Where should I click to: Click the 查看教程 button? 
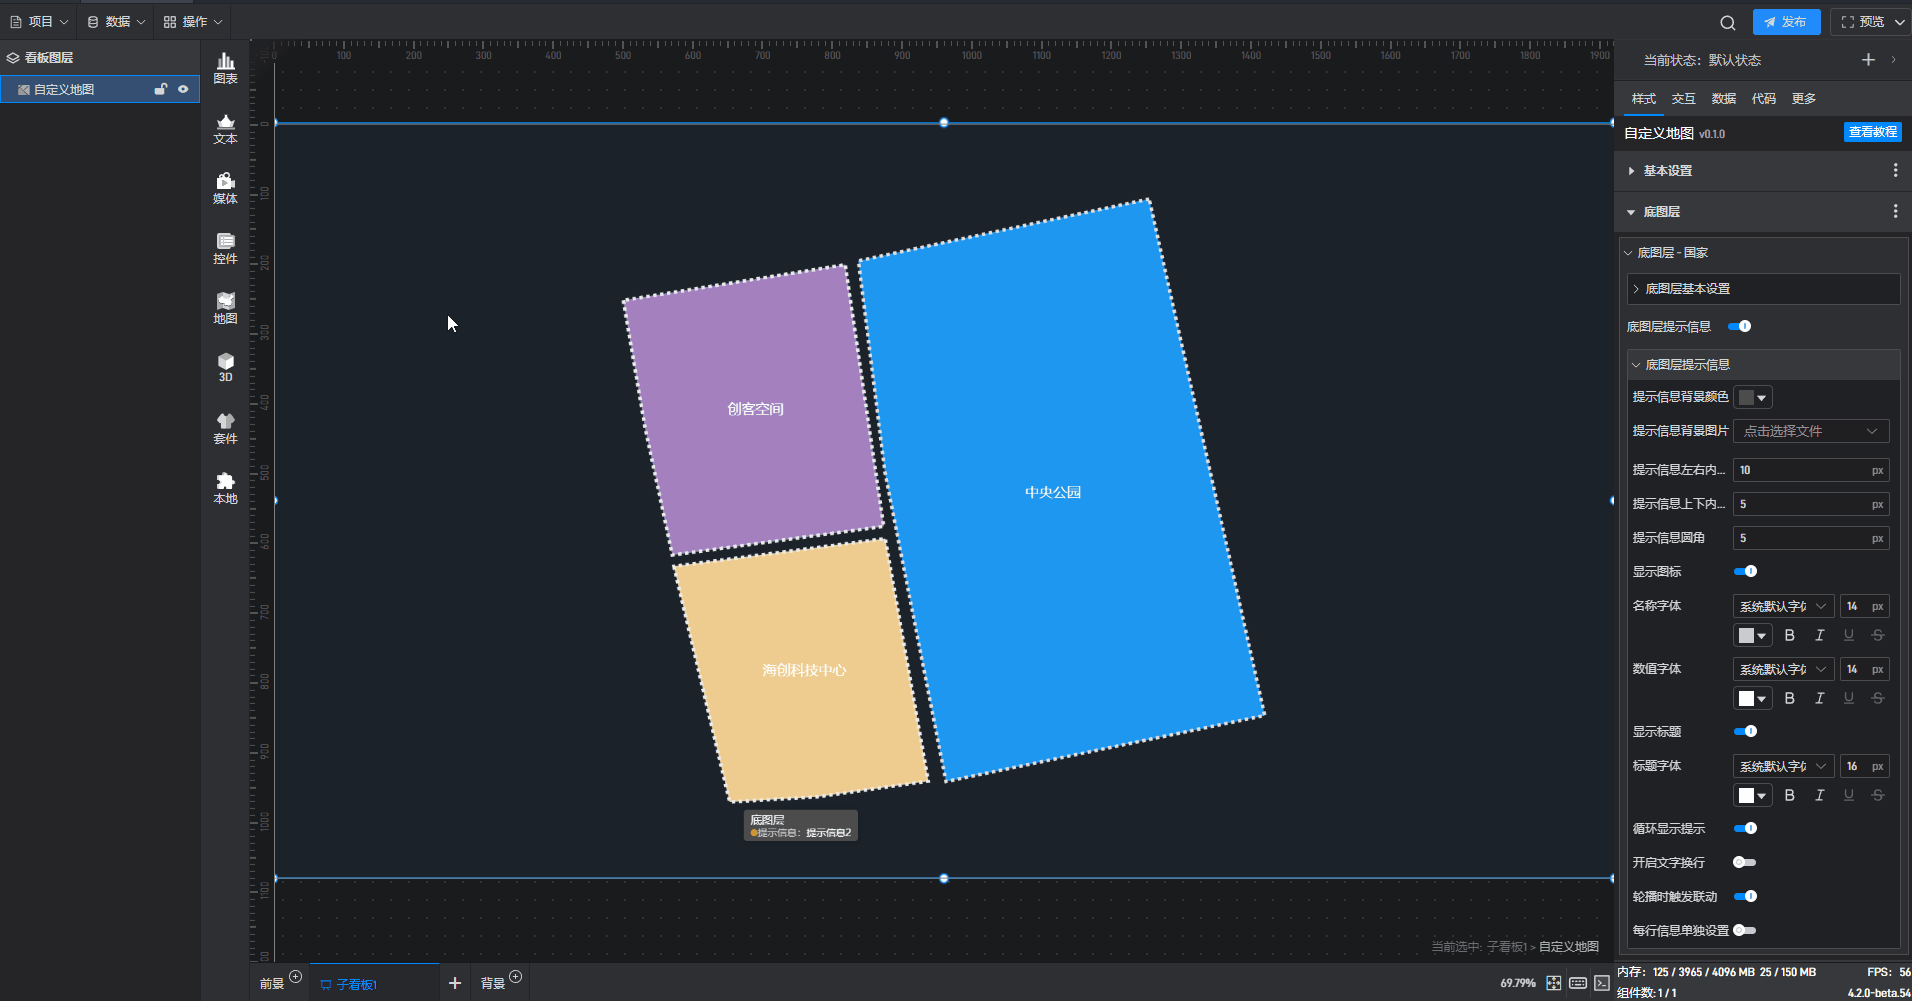pyautogui.click(x=1872, y=132)
